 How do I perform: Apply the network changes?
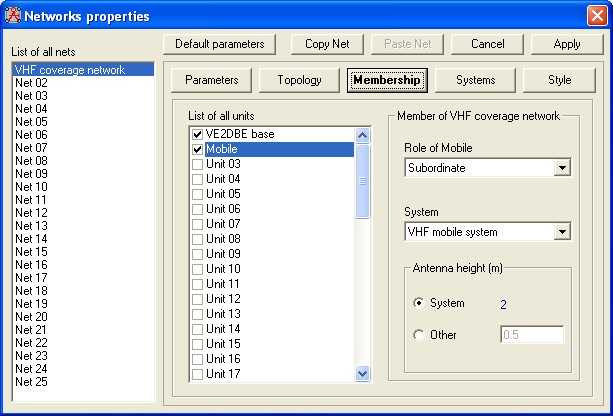click(567, 44)
